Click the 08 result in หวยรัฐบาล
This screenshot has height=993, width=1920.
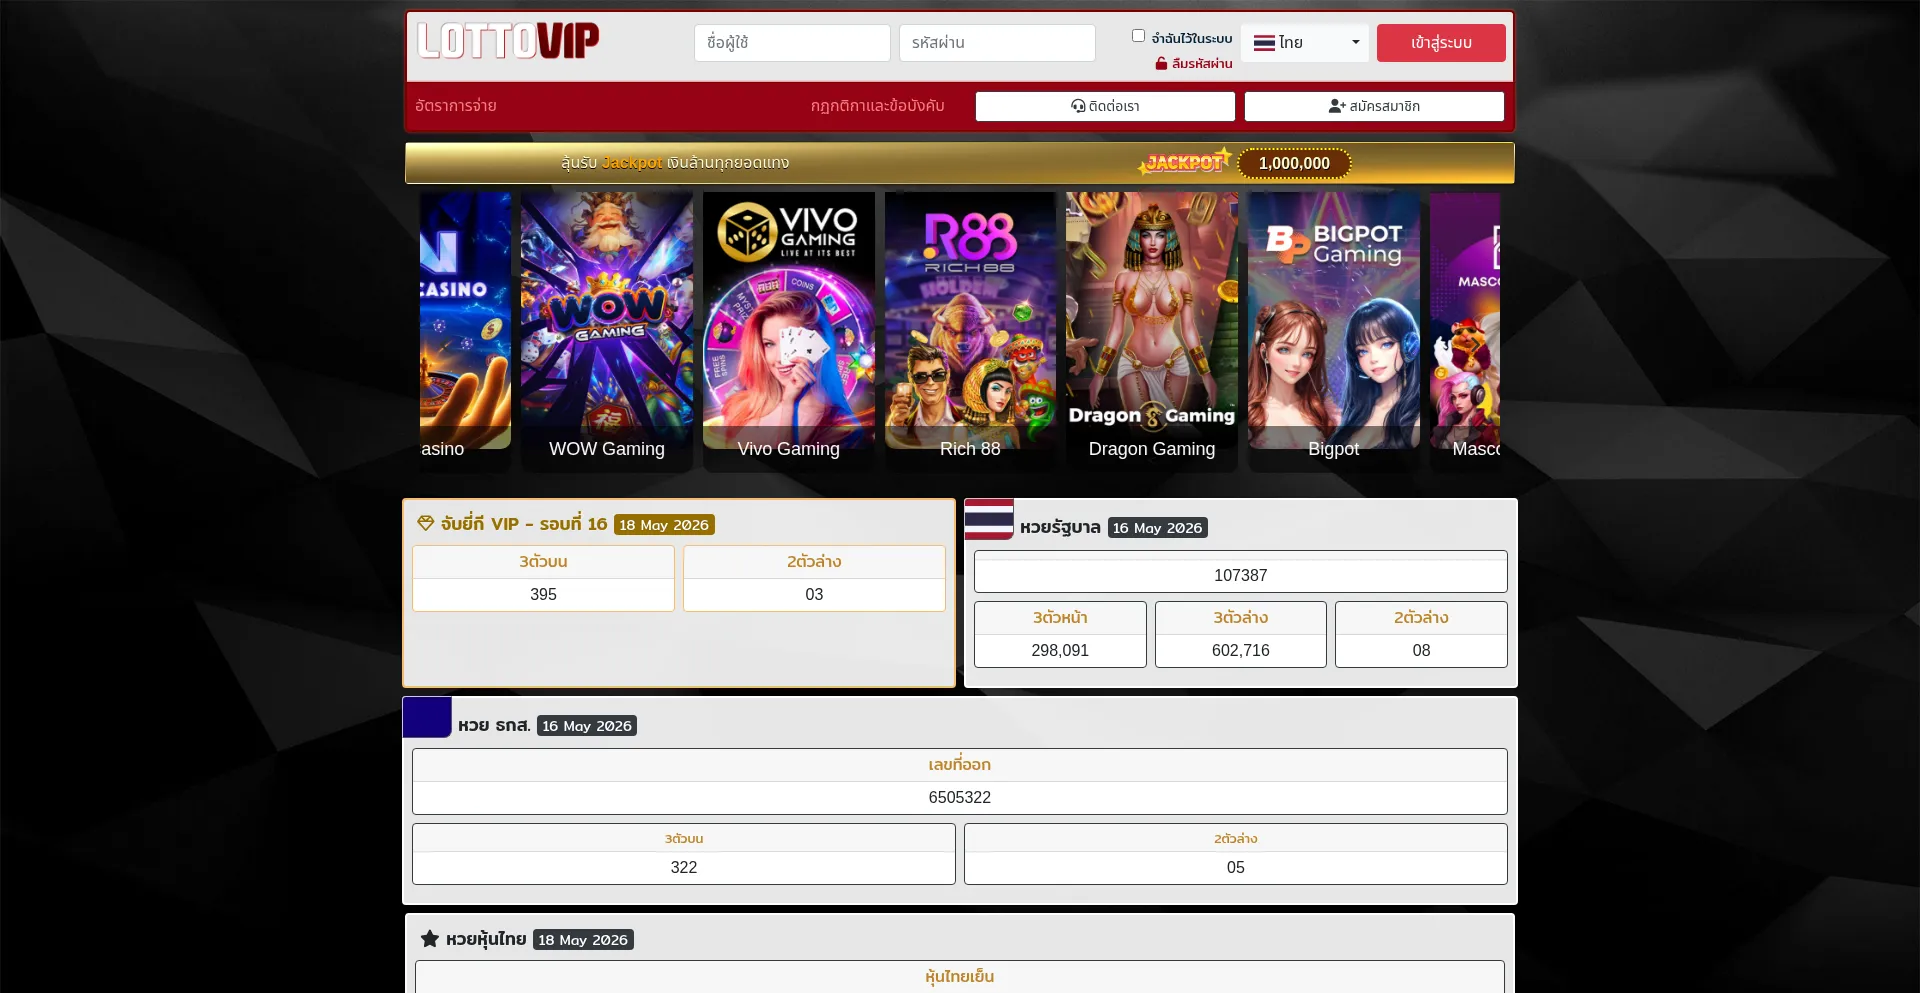(1421, 650)
